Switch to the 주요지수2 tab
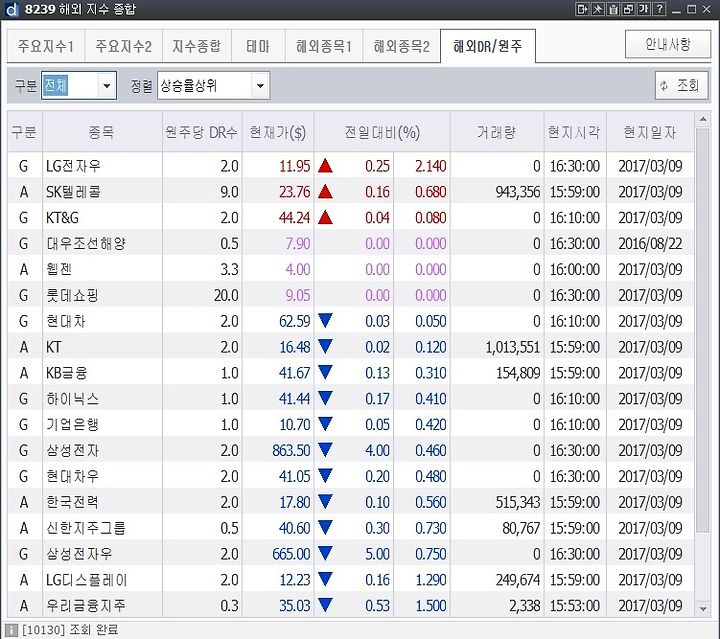 click(123, 46)
